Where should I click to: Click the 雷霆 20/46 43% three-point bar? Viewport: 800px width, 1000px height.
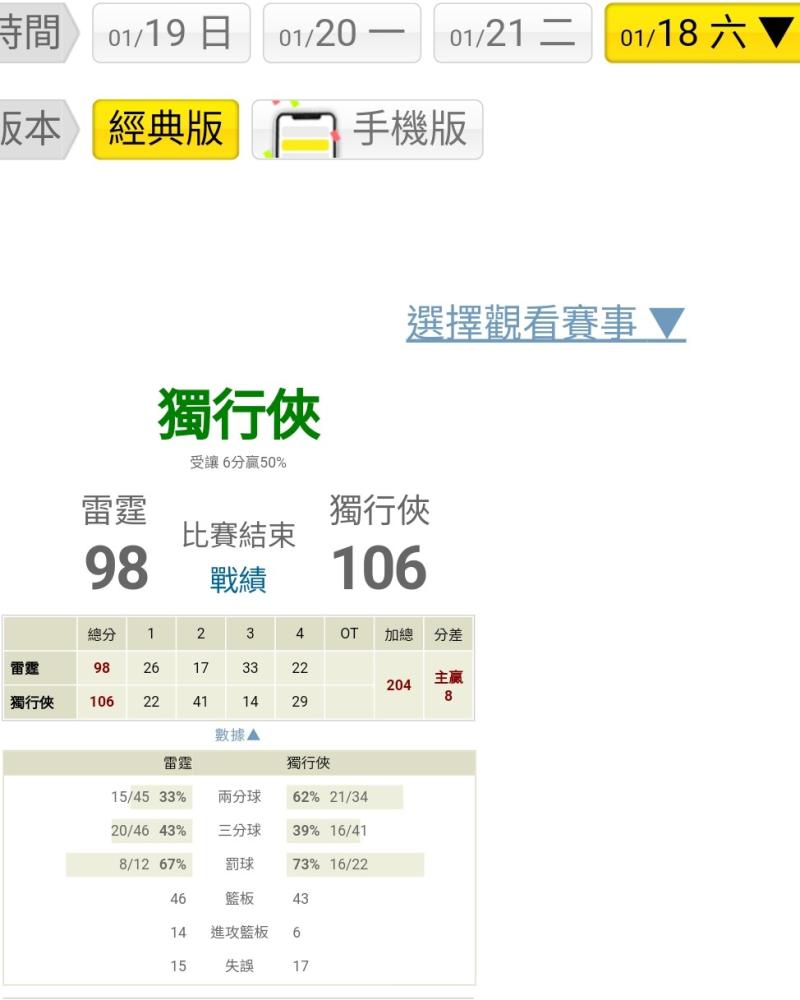tap(152, 830)
